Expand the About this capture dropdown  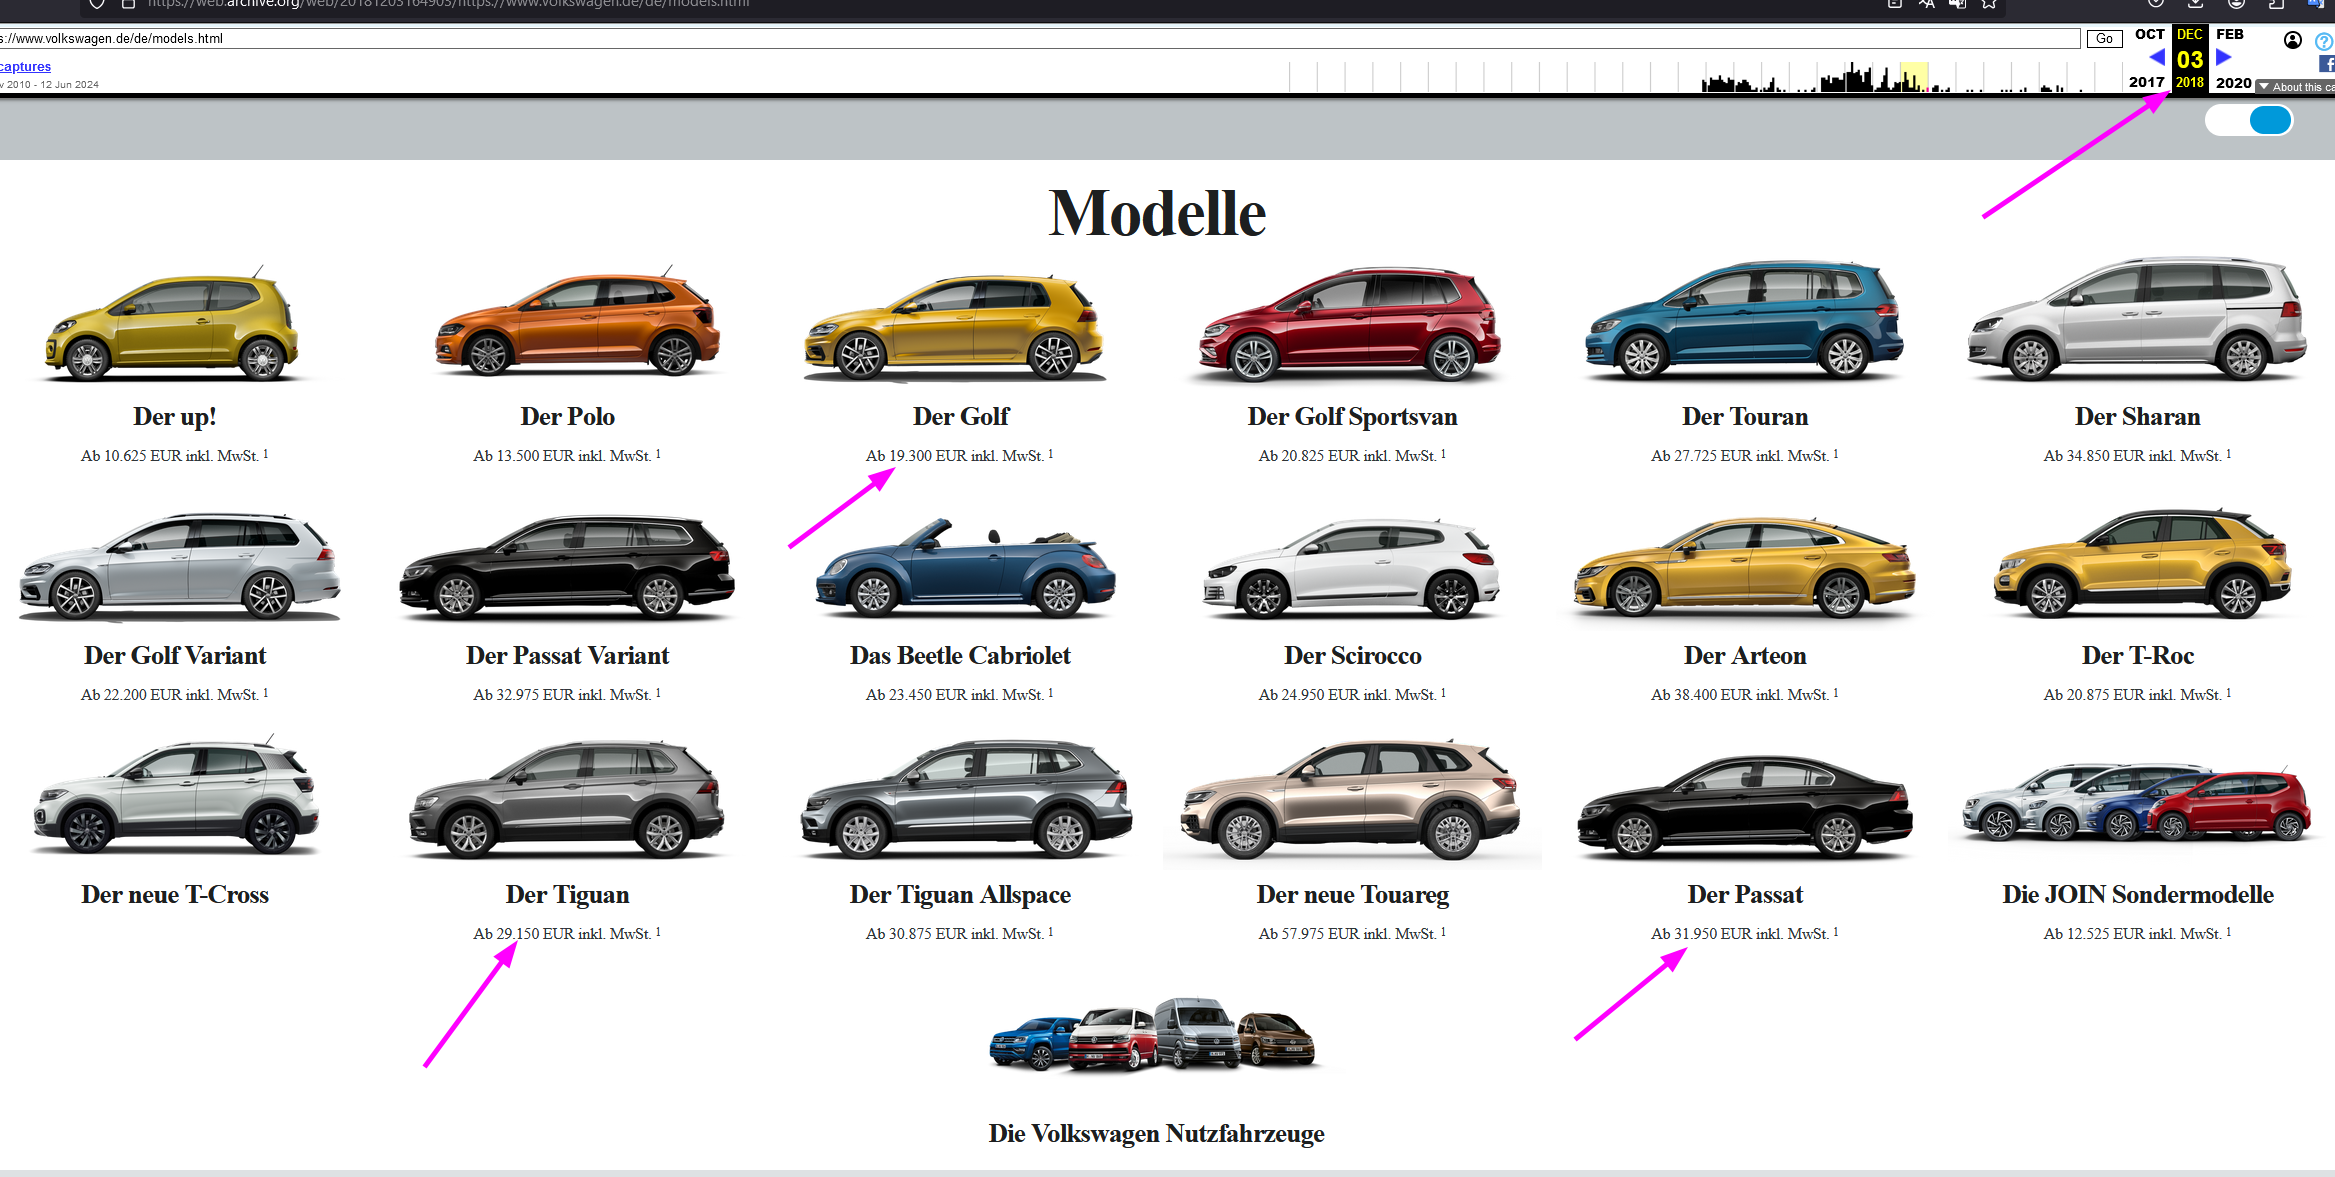2296,87
